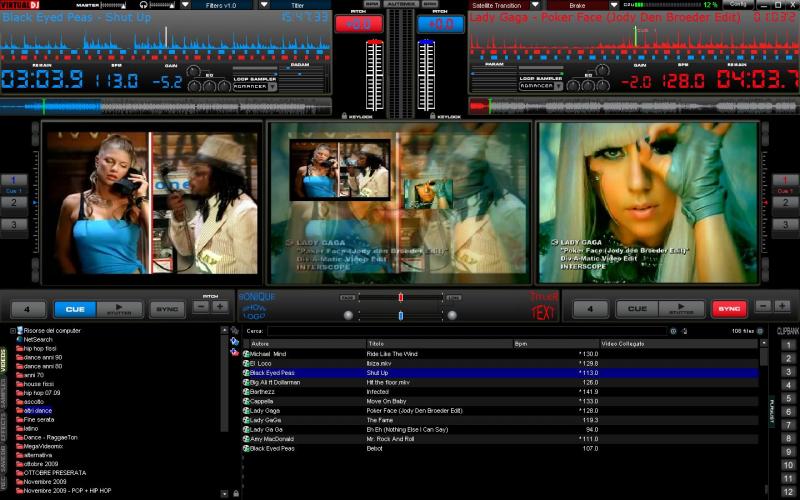The height and width of the screenshot is (500, 800).
Task: Toggle the red SYNC on right deck
Action: coord(729,309)
